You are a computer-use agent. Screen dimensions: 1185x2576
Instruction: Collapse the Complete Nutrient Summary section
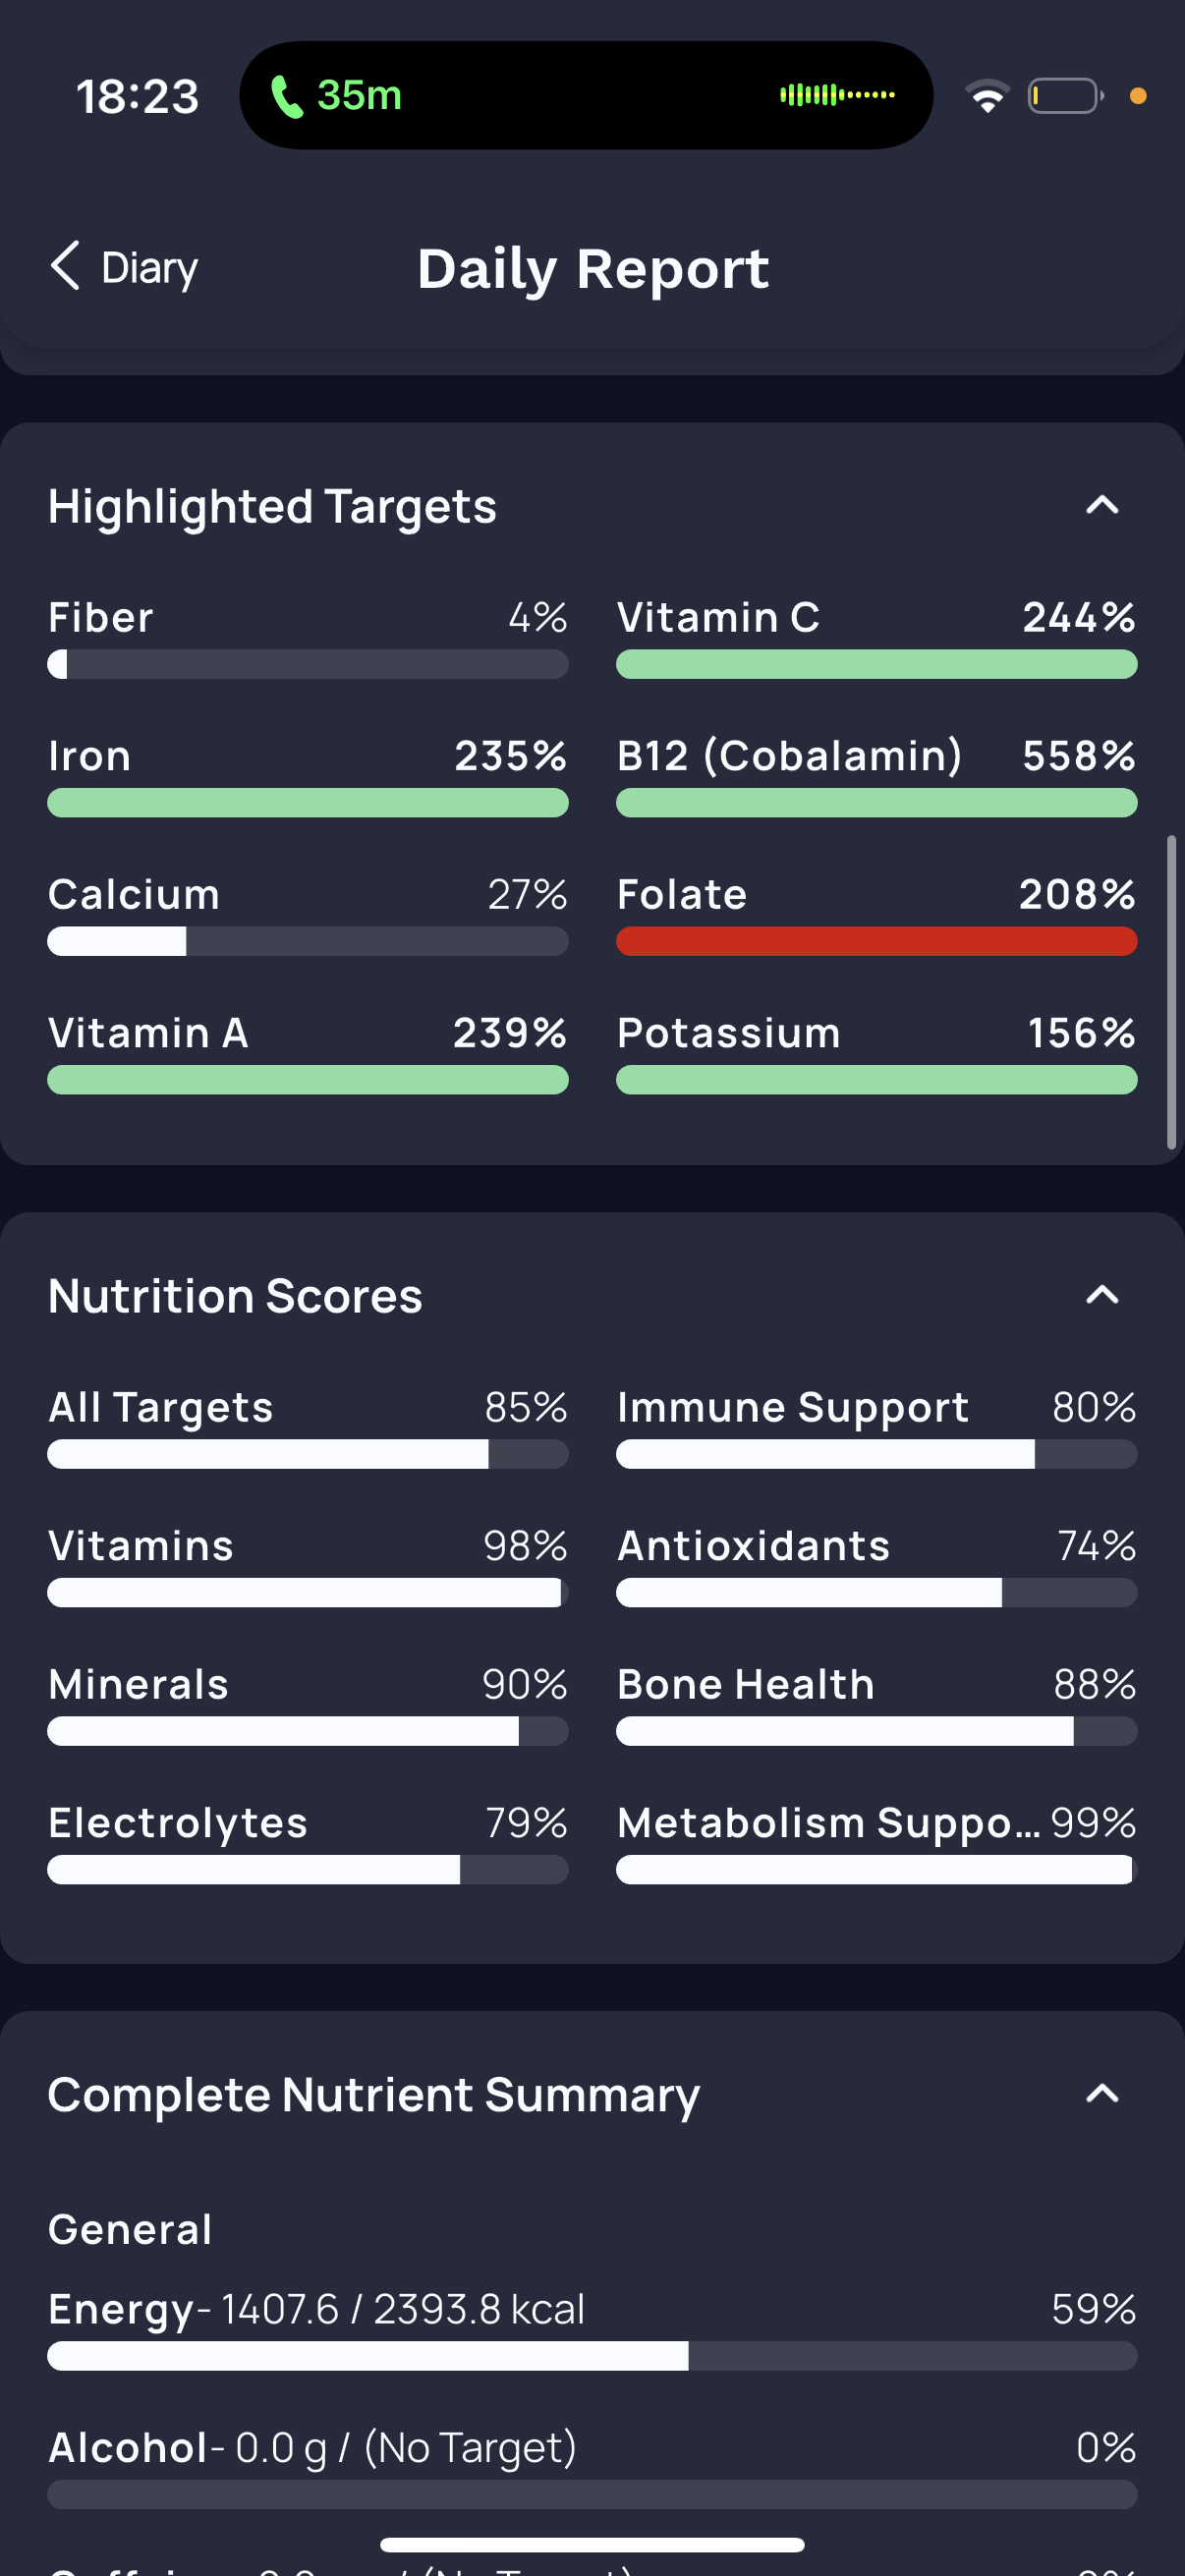pyautogui.click(x=1101, y=2094)
